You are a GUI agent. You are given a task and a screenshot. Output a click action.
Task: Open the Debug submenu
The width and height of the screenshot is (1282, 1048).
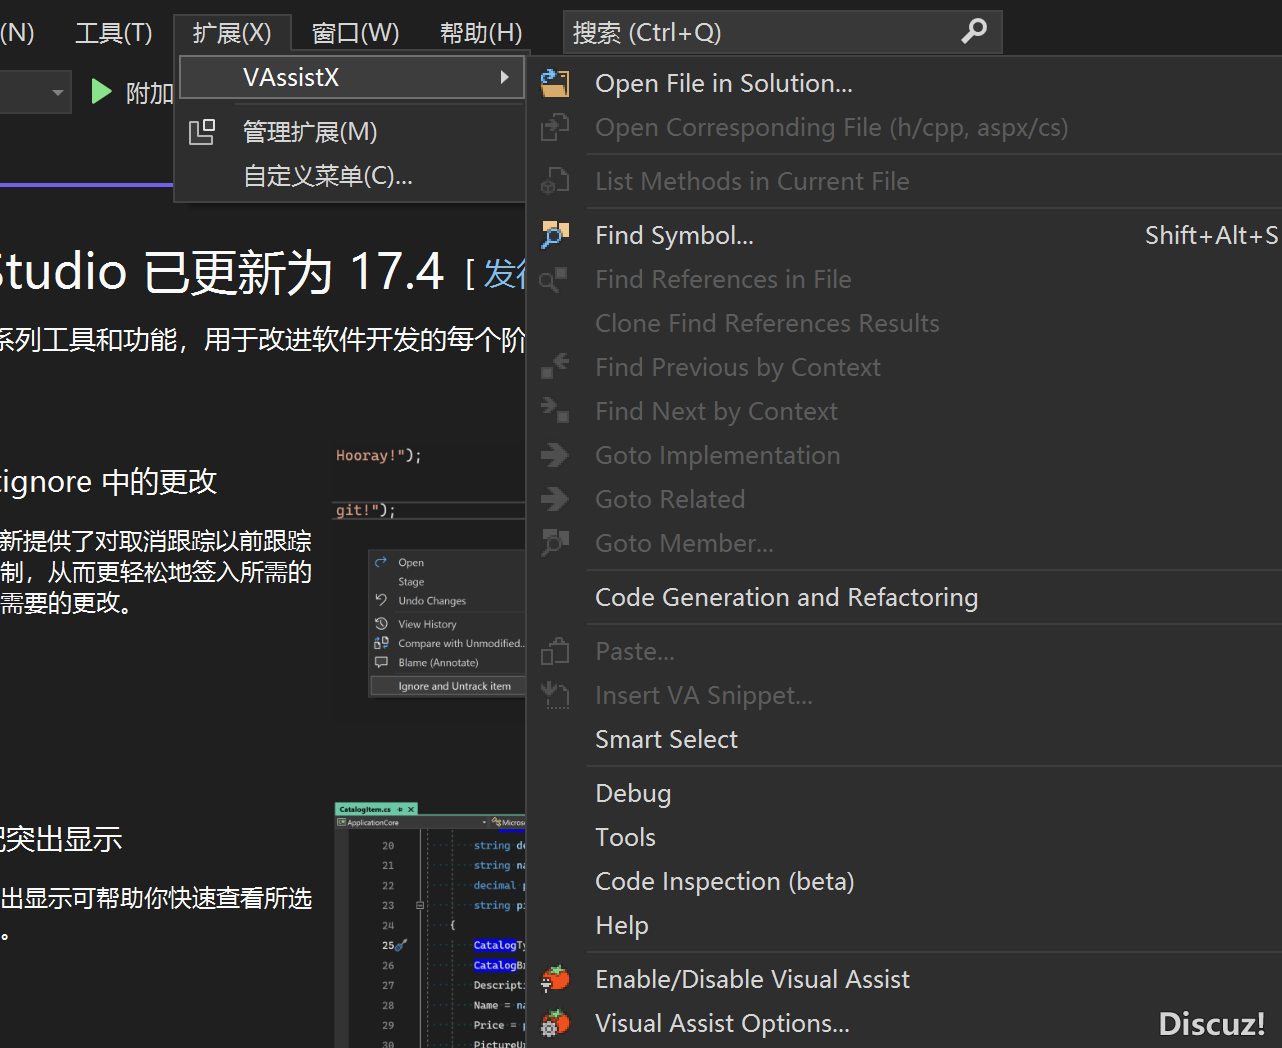(906, 793)
